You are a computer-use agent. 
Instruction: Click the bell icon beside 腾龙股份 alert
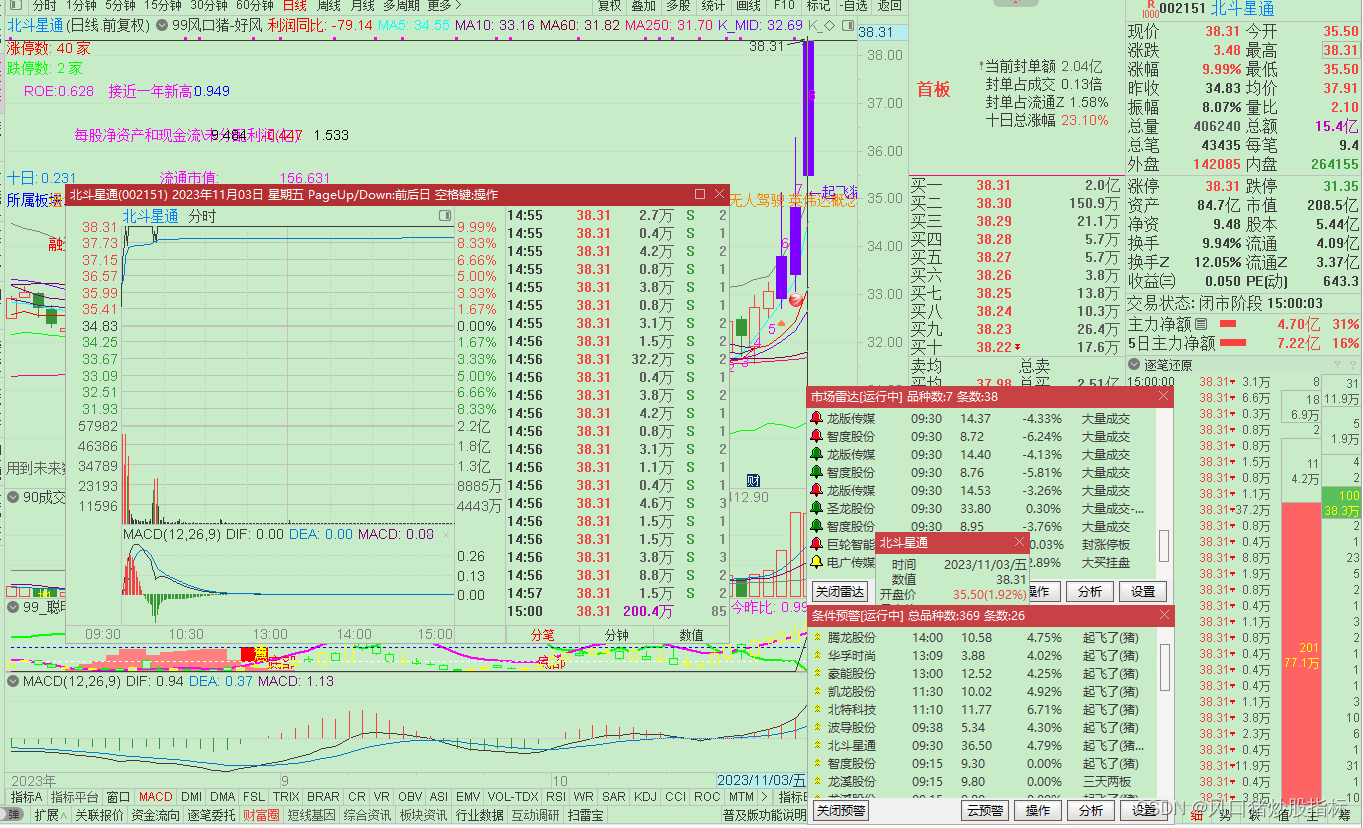point(816,638)
